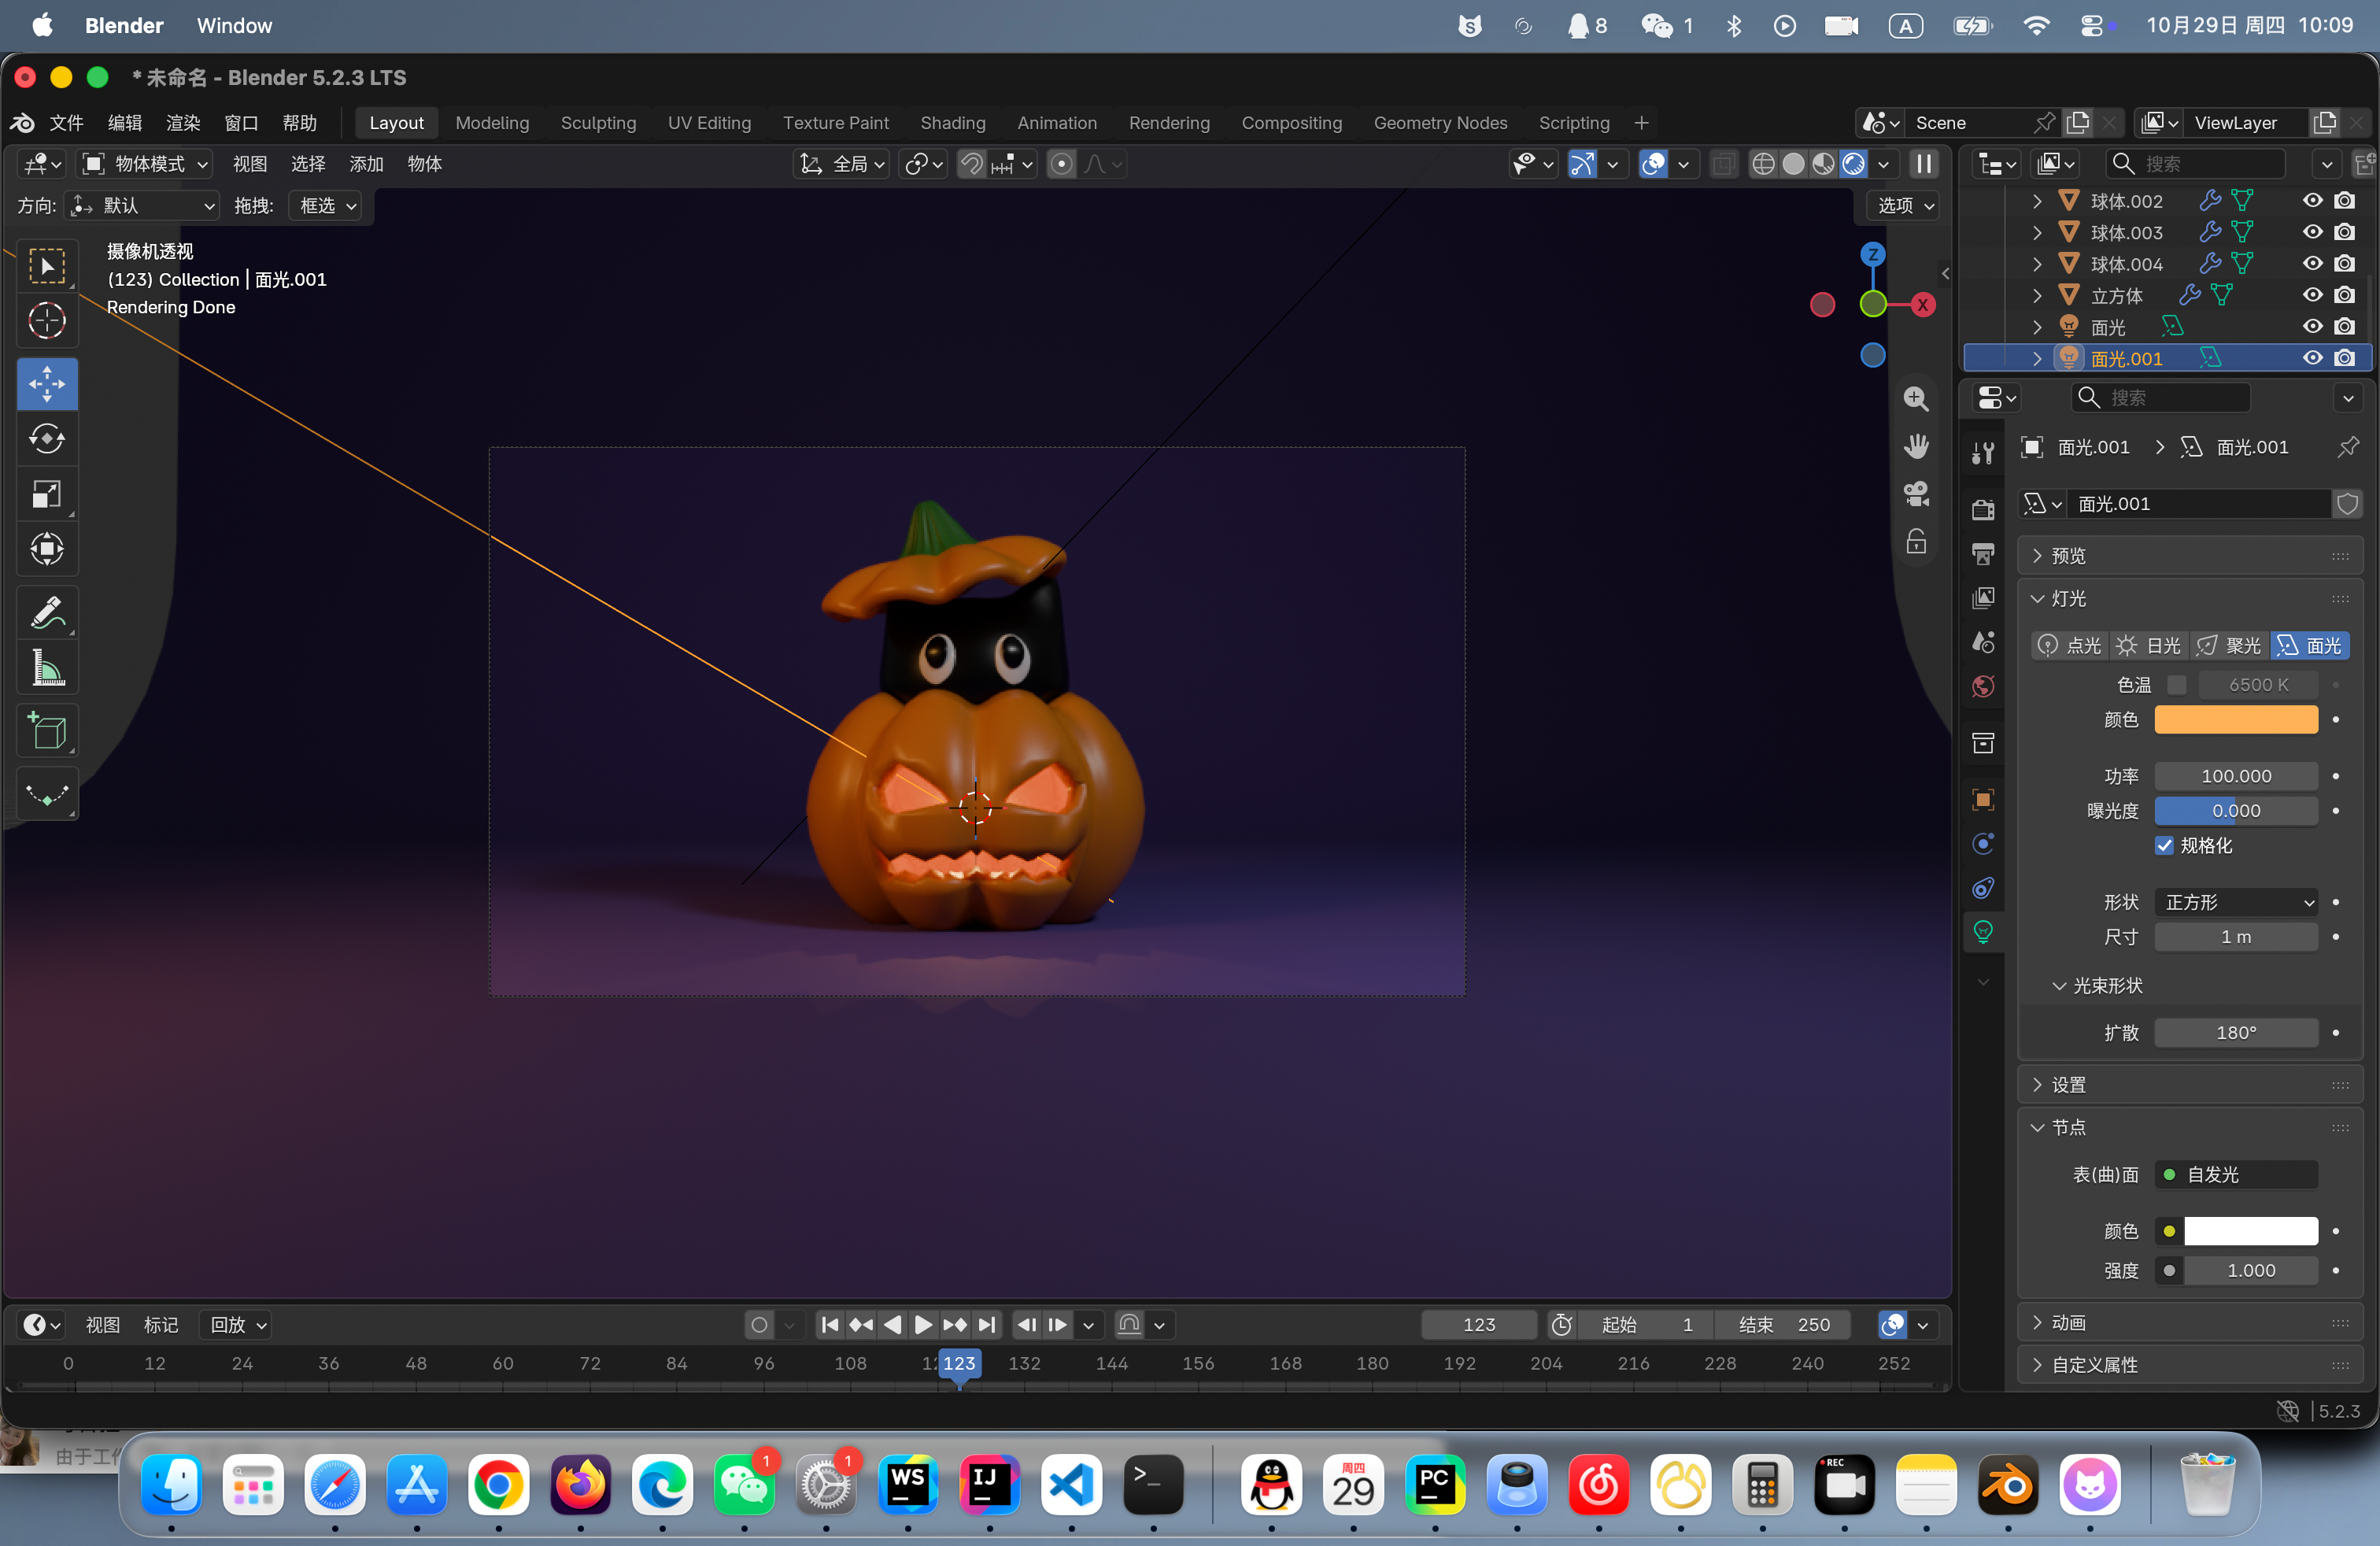Viewport: 2380px width, 1546px height.
Task: Switch to rendered viewport shading icon
Action: tap(1853, 164)
